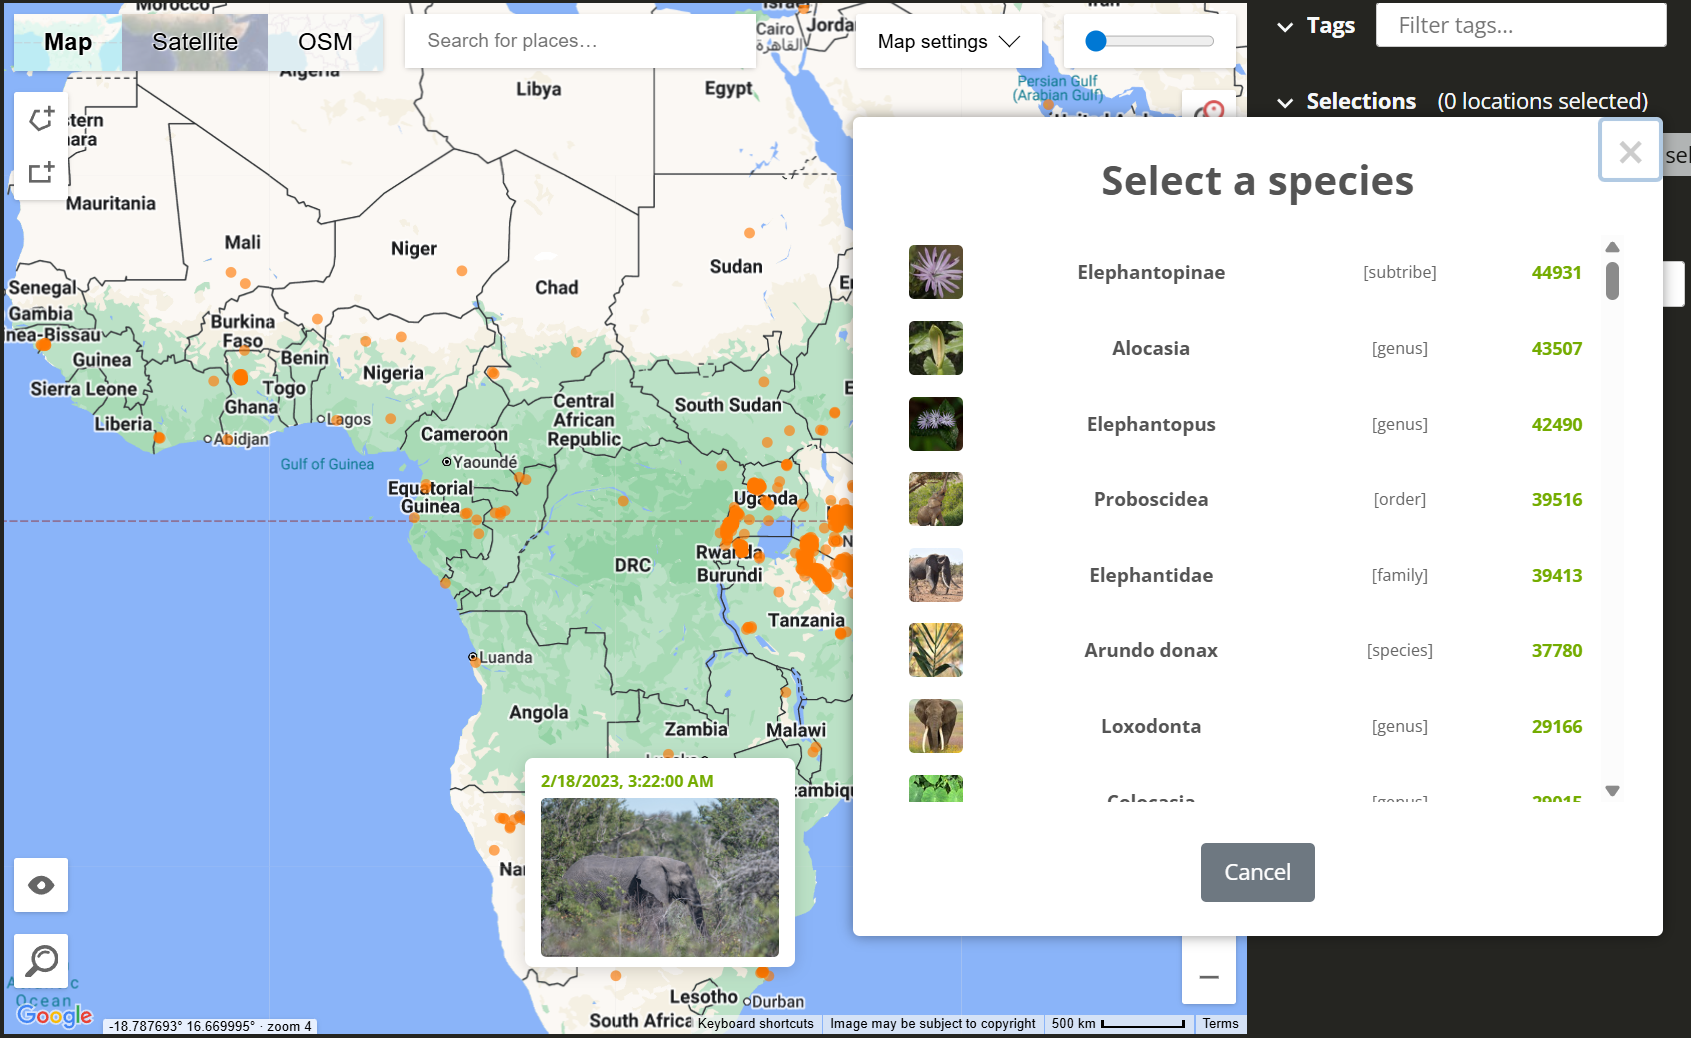Cancel the species selection dialog
This screenshot has width=1691, height=1038.
point(1257,872)
